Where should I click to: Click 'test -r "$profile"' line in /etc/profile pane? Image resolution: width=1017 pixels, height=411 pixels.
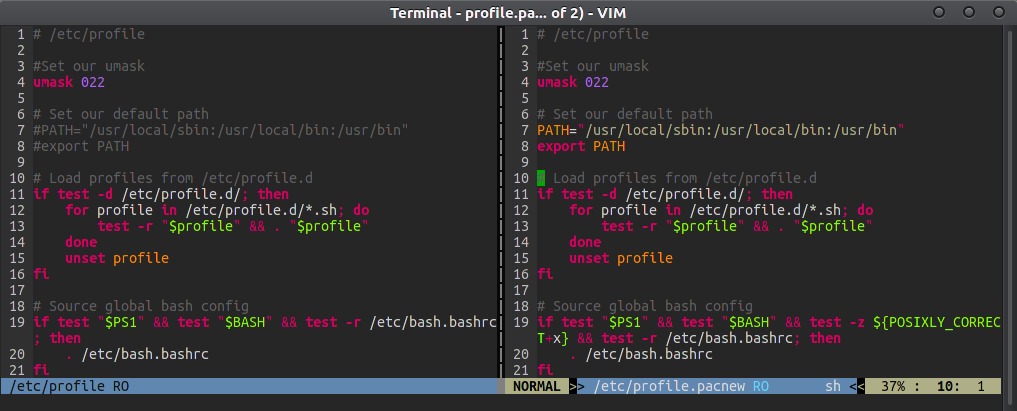click(233, 226)
